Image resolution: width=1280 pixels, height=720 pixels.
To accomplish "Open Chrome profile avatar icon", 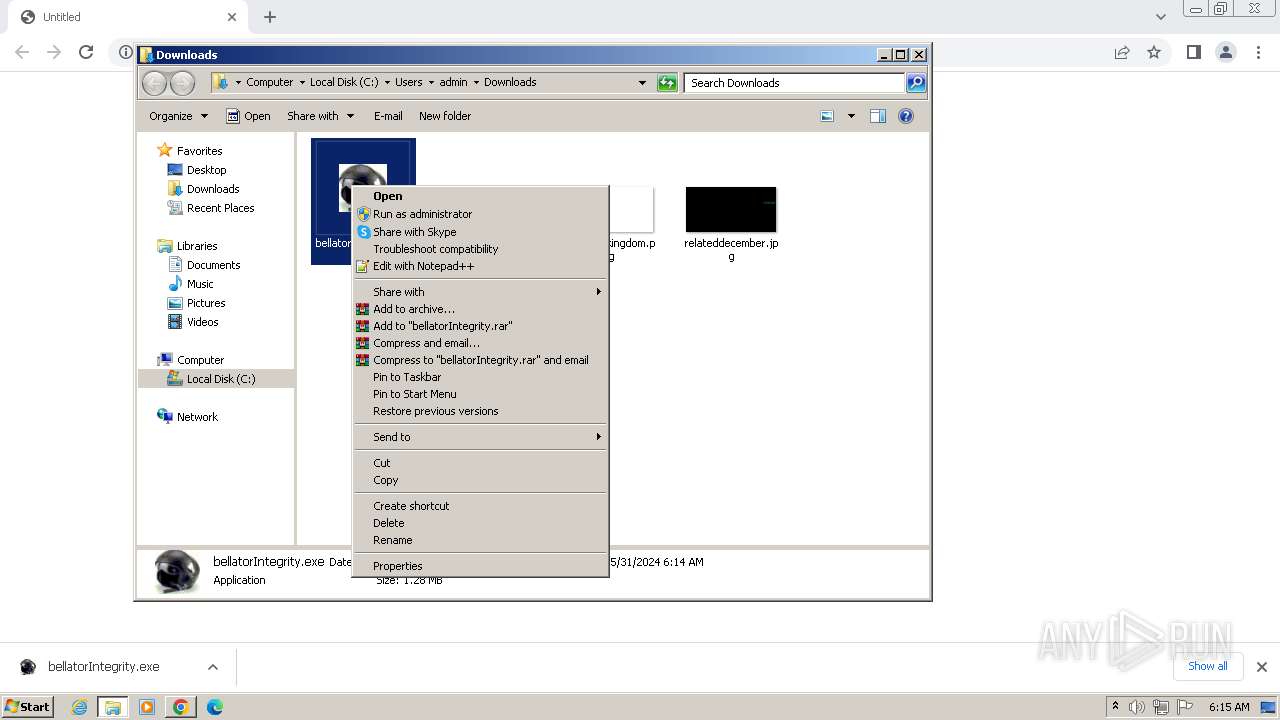I will click(x=1225, y=52).
